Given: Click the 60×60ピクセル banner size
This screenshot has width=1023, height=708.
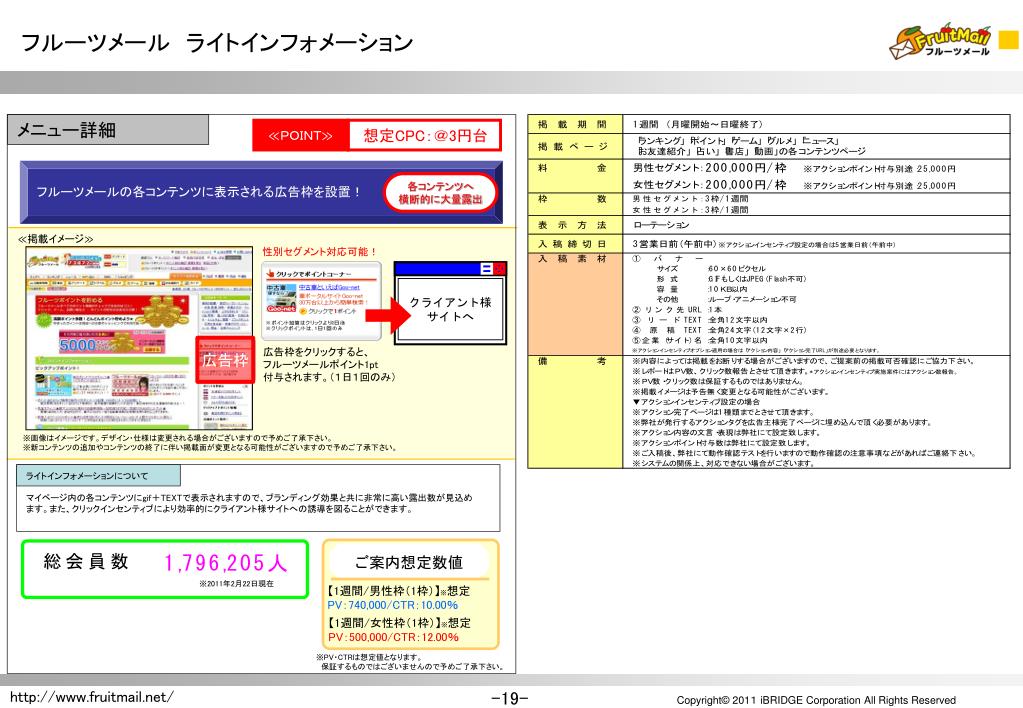Looking at the screenshot, I should click(737, 268).
